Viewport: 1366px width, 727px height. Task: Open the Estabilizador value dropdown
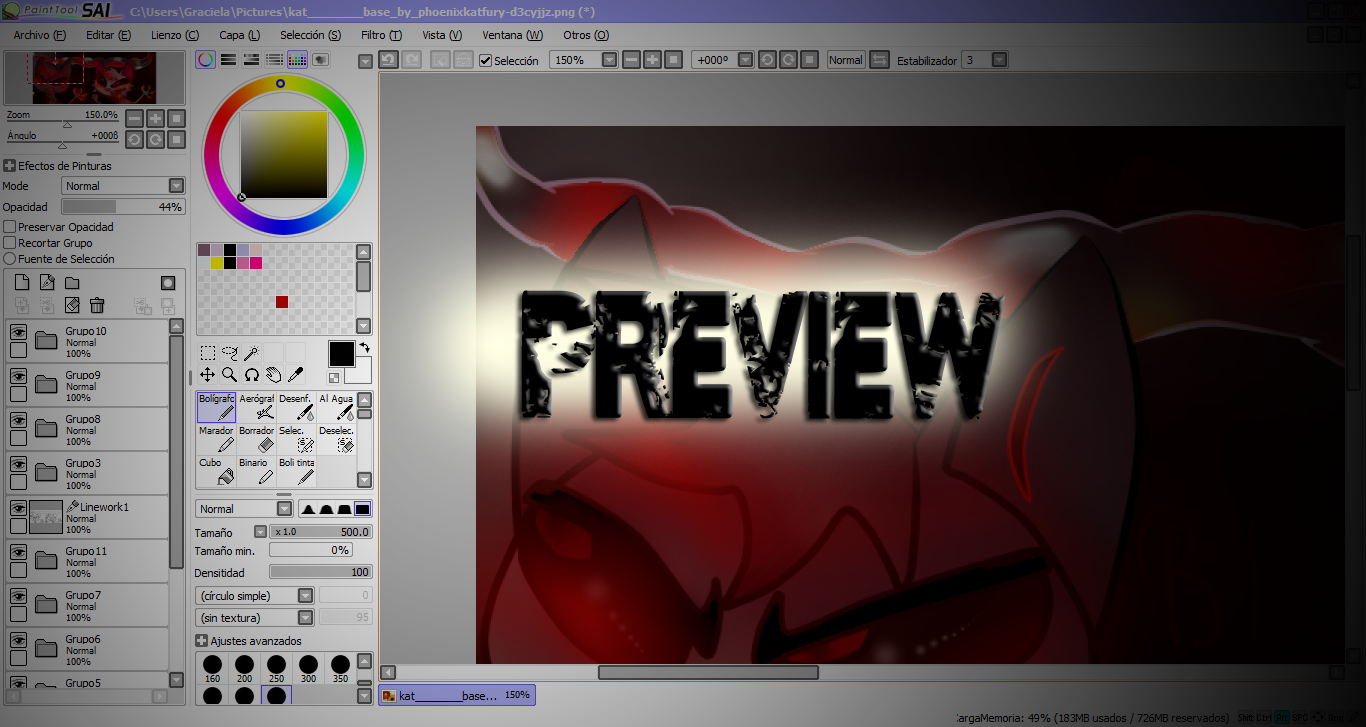tap(999, 60)
